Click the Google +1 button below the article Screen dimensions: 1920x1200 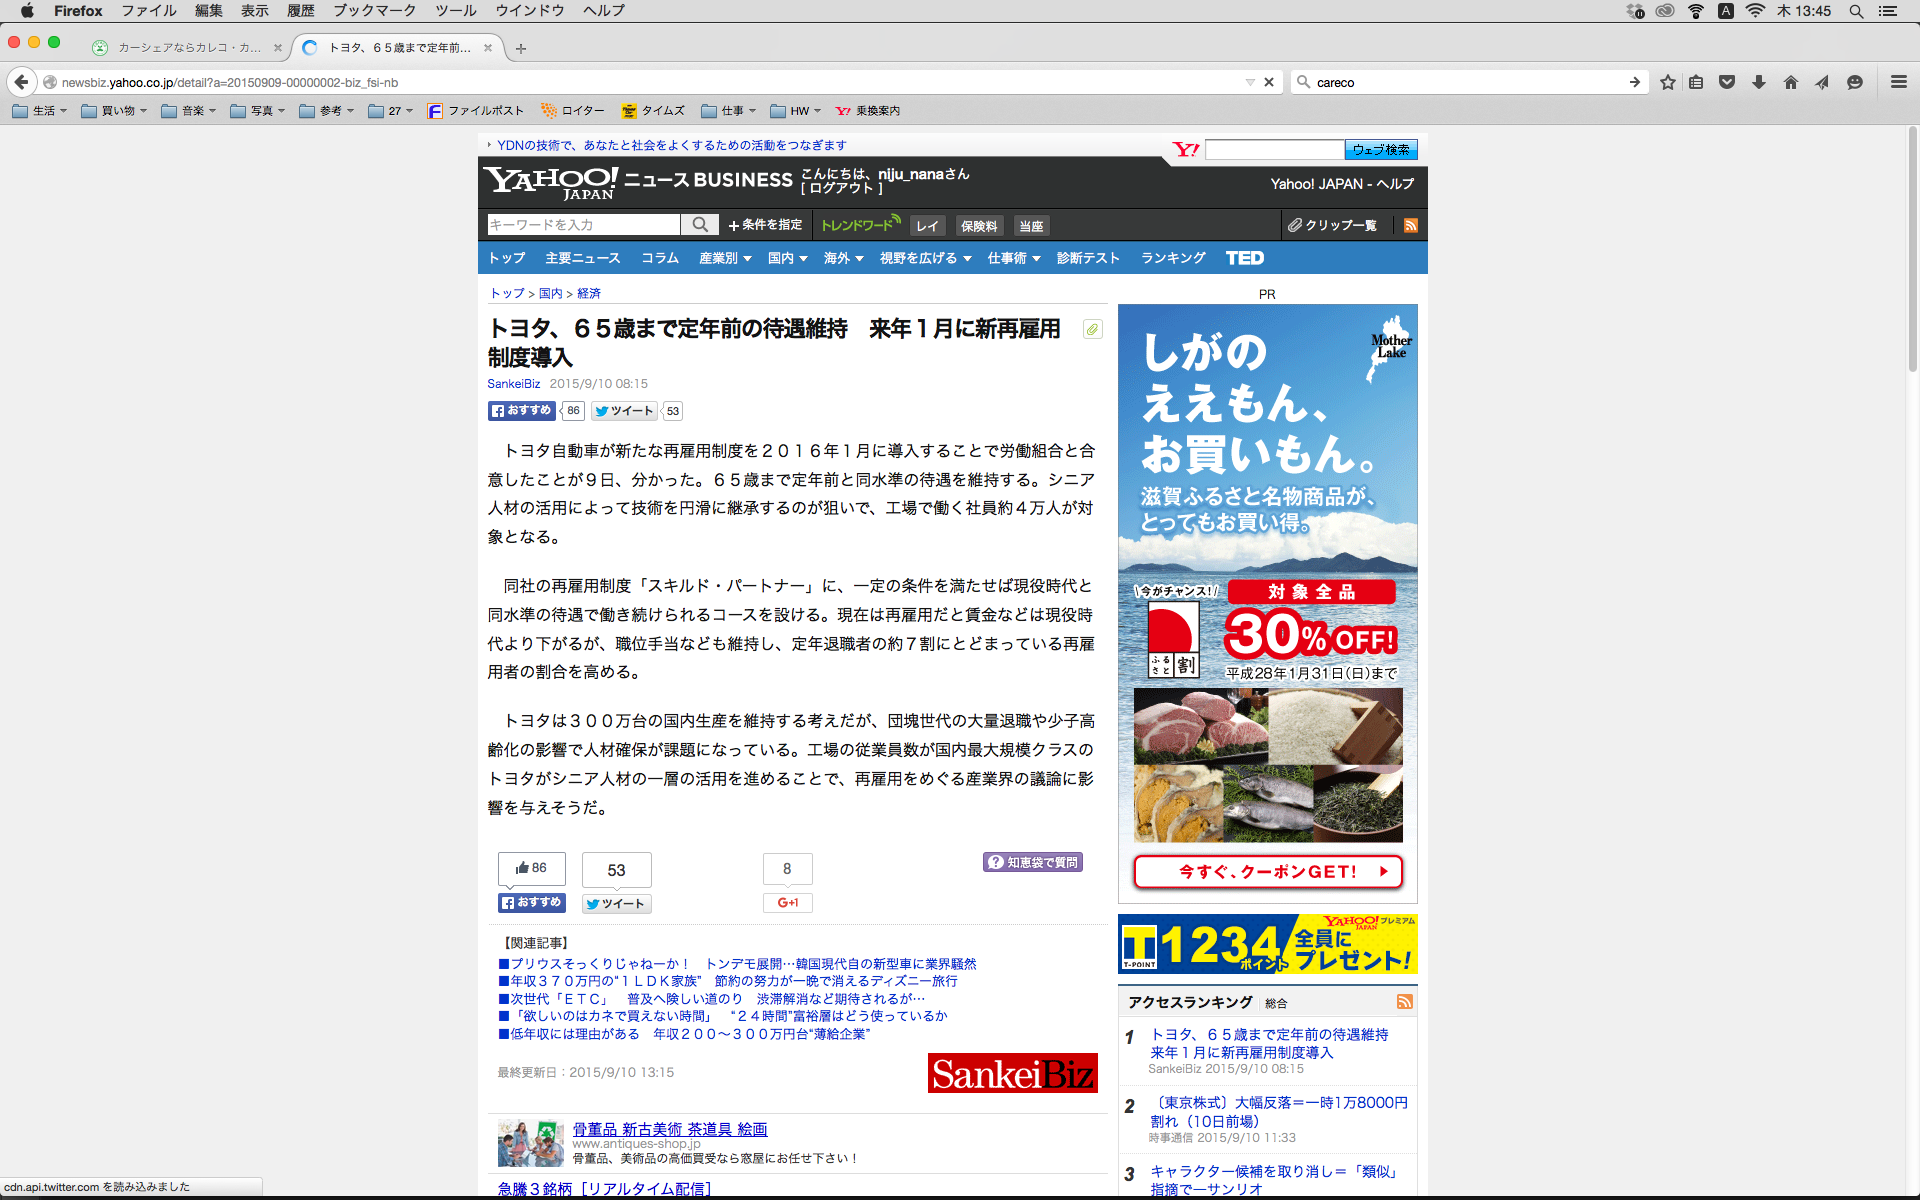pyautogui.click(x=787, y=903)
